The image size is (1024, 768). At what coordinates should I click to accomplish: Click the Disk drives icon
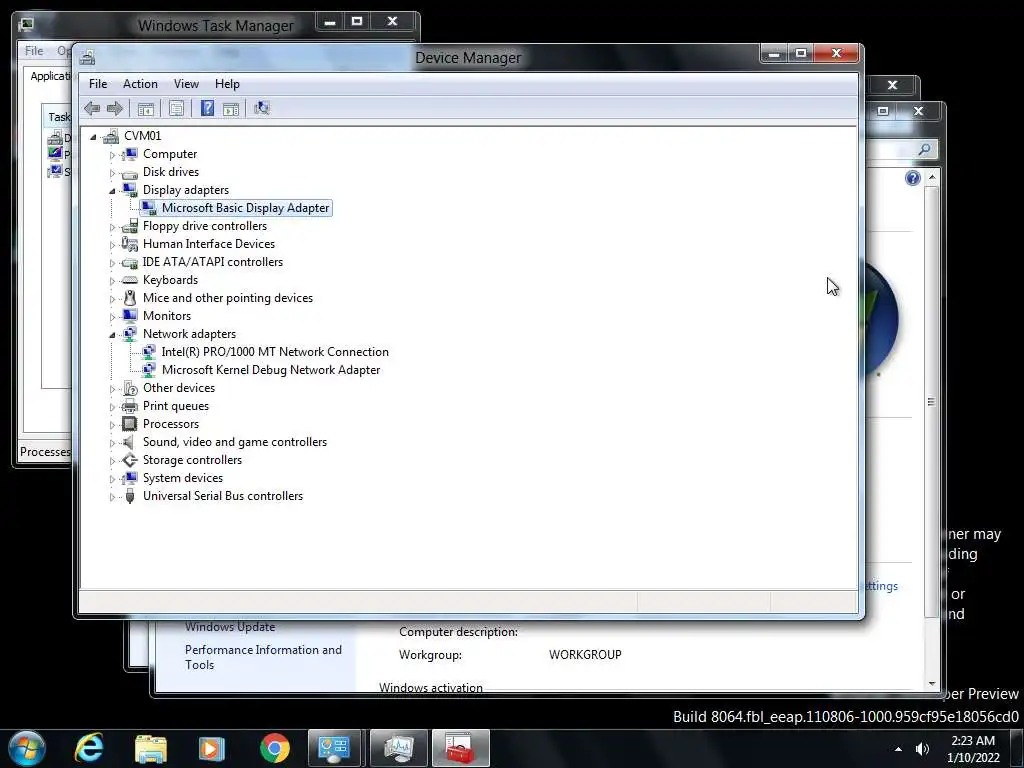tap(130, 173)
